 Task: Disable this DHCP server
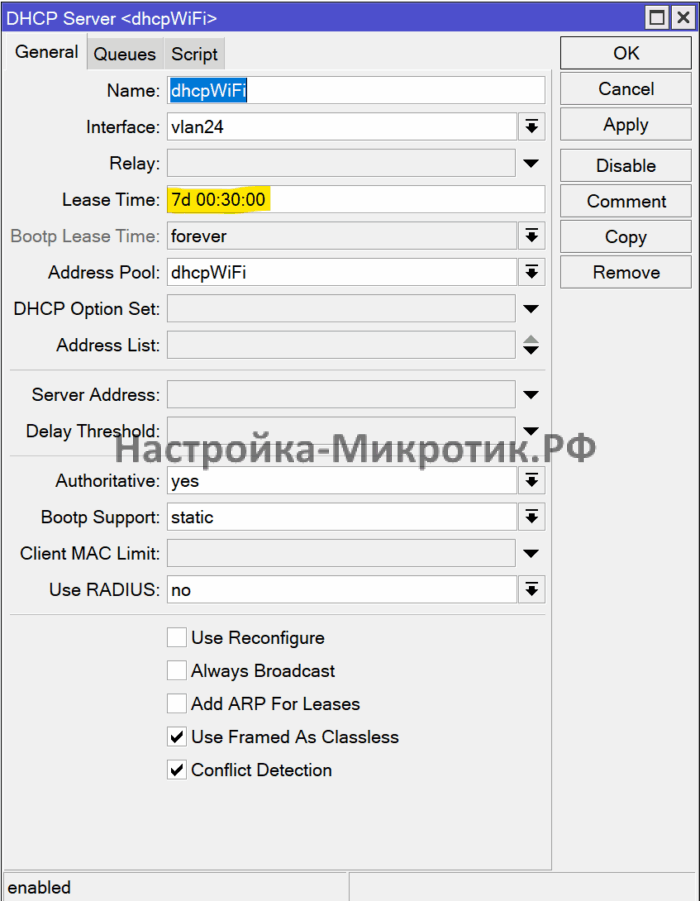pos(625,165)
